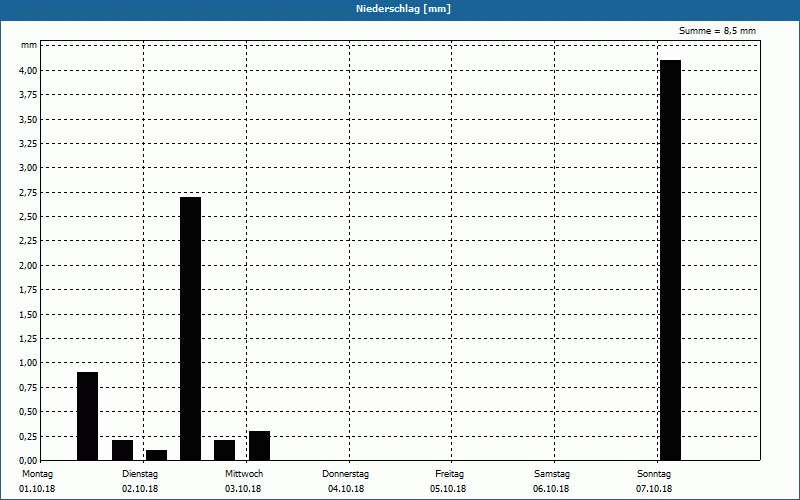Screen dimensions: 800x500
Task: Click the 0,25 y-axis value
Action: coord(28,436)
